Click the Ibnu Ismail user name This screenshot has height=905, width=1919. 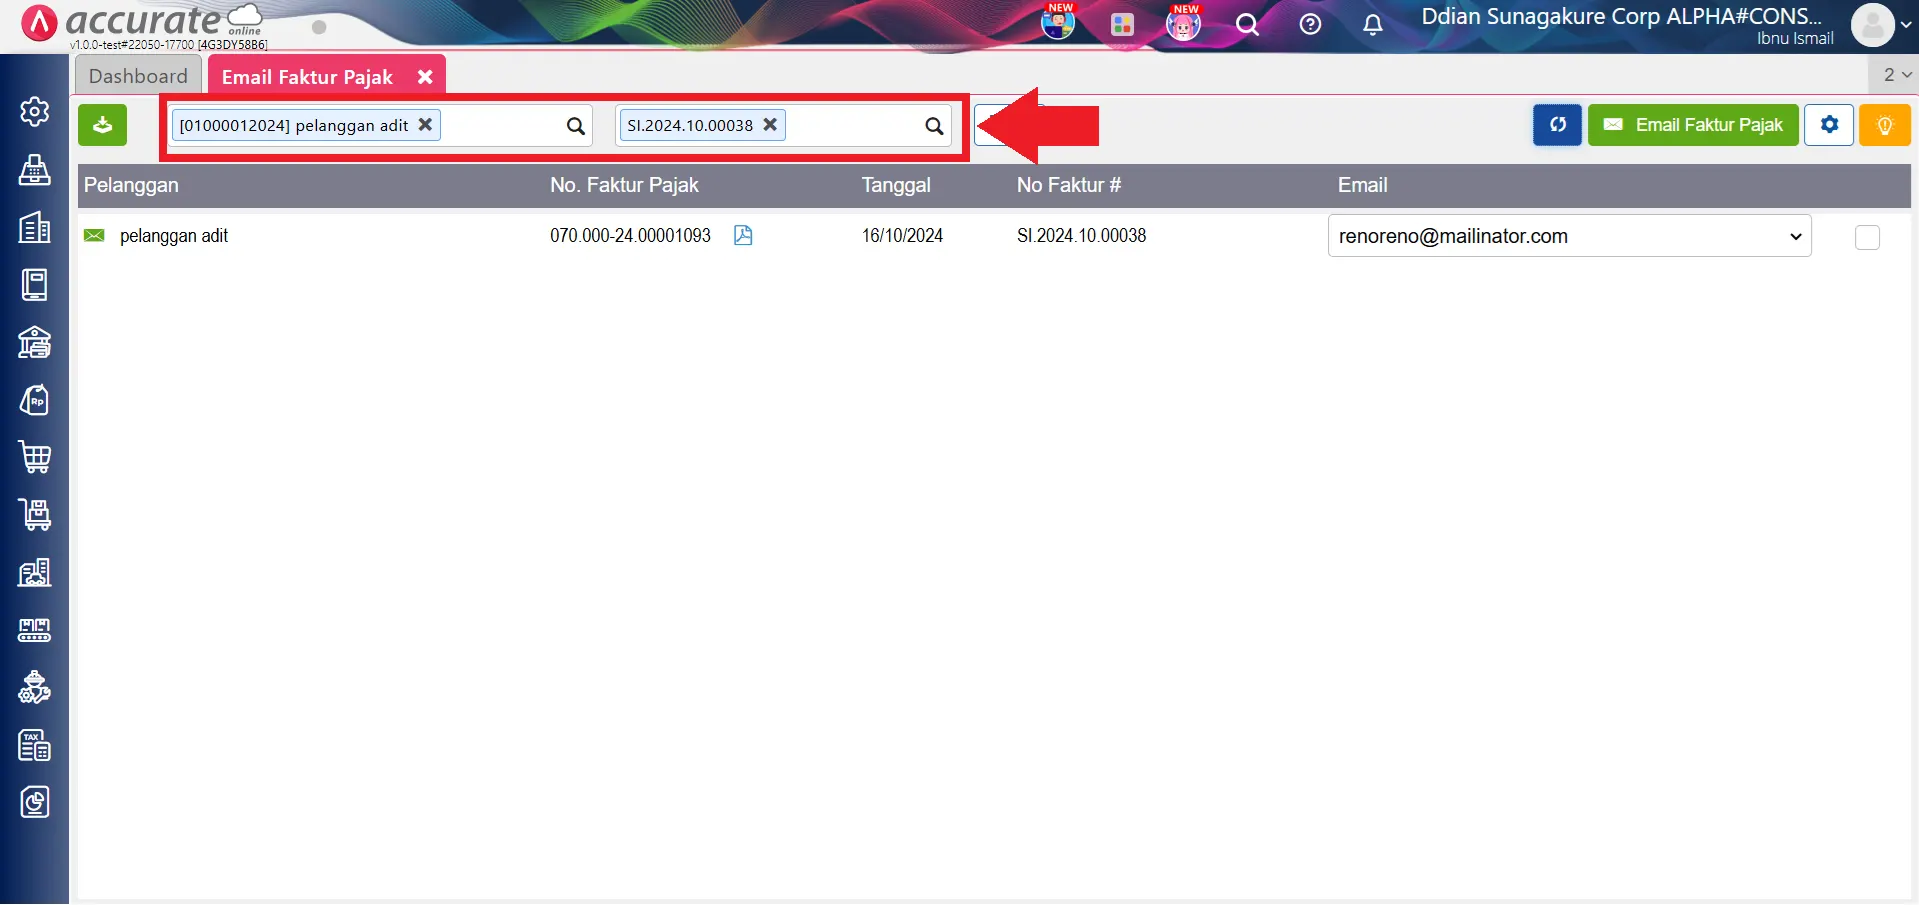(x=1795, y=39)
